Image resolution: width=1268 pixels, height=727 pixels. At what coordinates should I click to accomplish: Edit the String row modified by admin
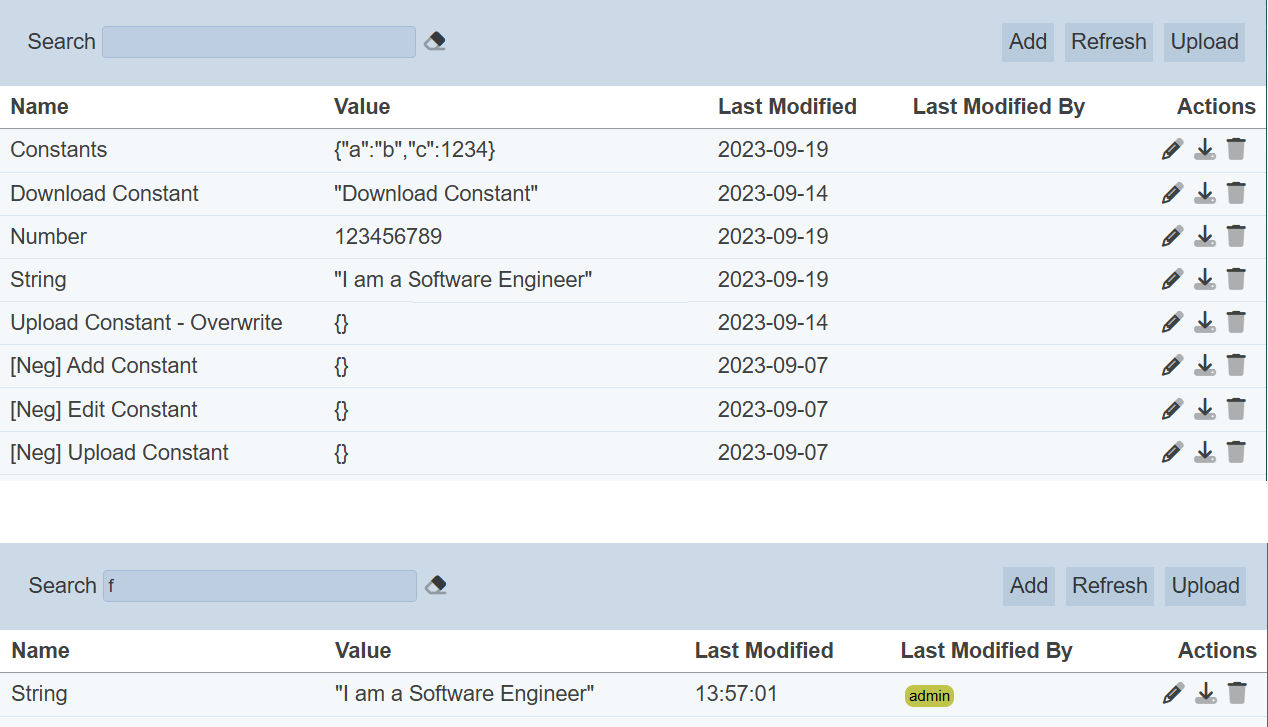[1173, 693]
